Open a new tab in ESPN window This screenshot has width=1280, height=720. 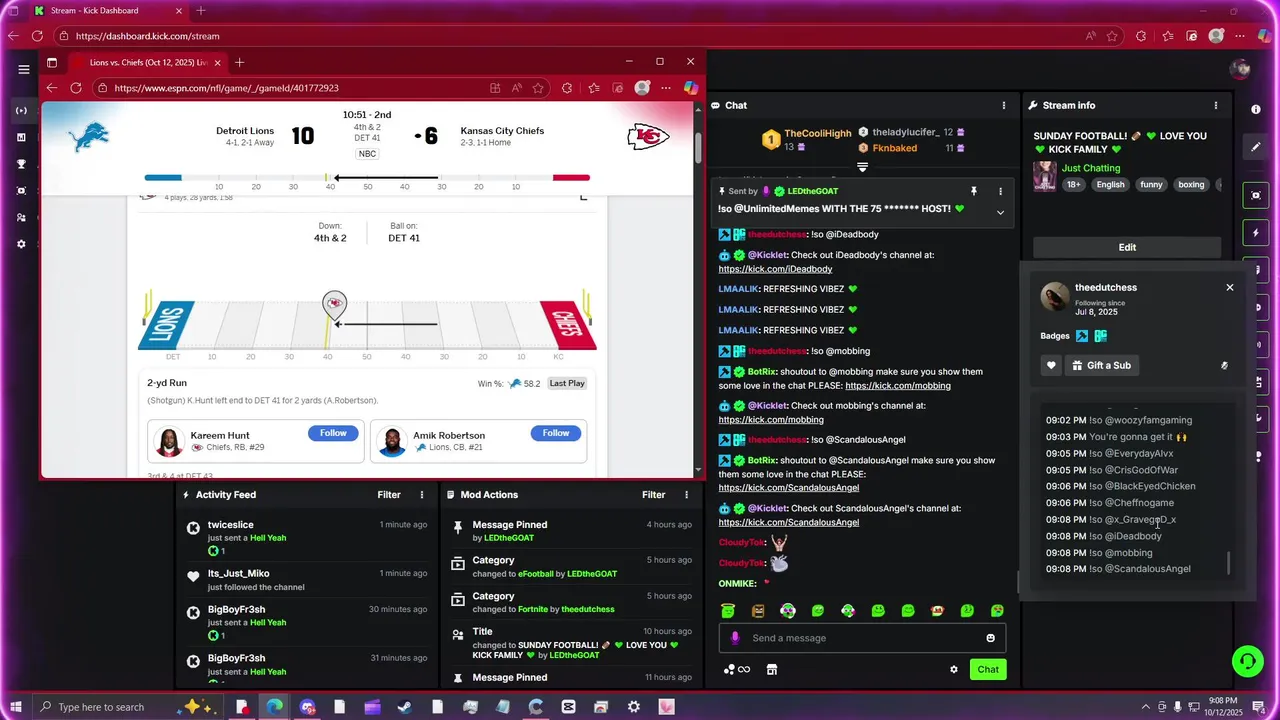(x=239, y=62)
